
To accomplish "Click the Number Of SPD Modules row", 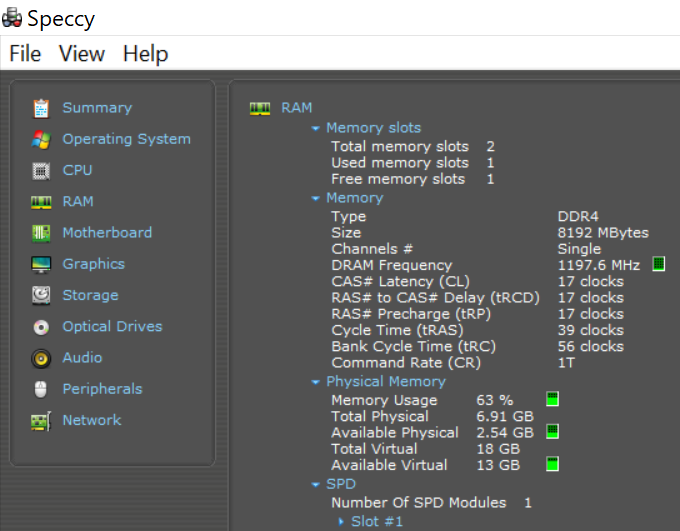I will click(431, 503).
